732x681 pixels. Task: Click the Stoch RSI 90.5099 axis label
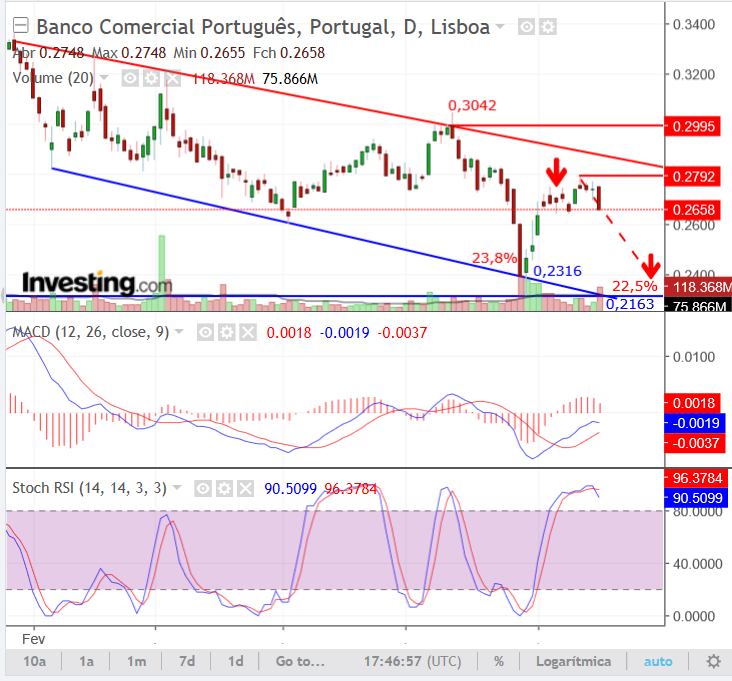point(697,498)
